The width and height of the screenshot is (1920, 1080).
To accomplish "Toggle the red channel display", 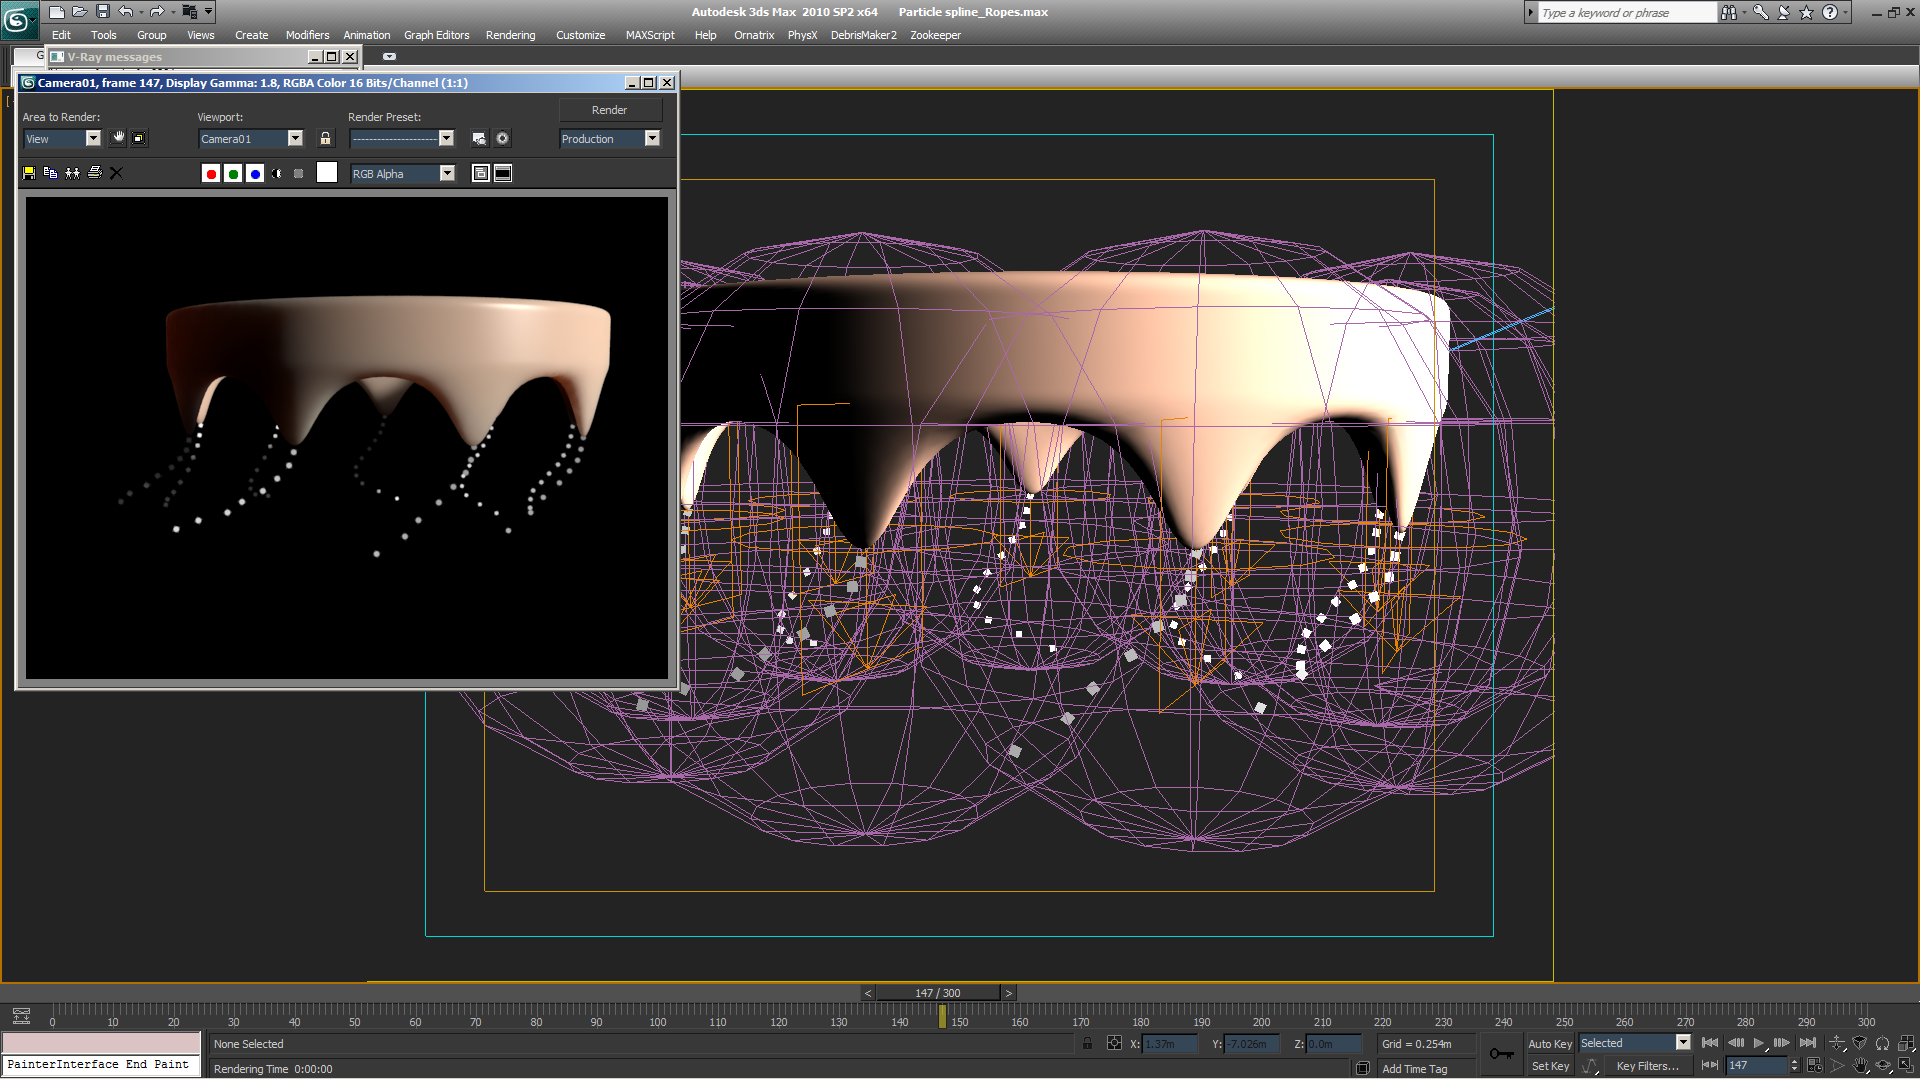I will [211, 174].
